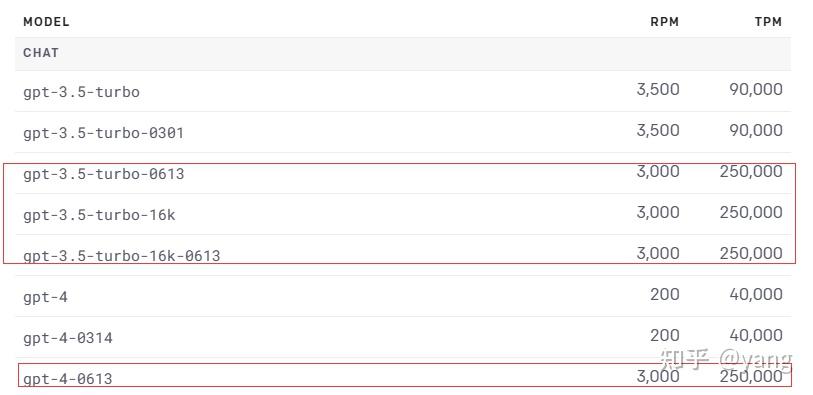Screen dimensions: 813x395
Task: Select the gpt-4 model name
Action: 46,298
